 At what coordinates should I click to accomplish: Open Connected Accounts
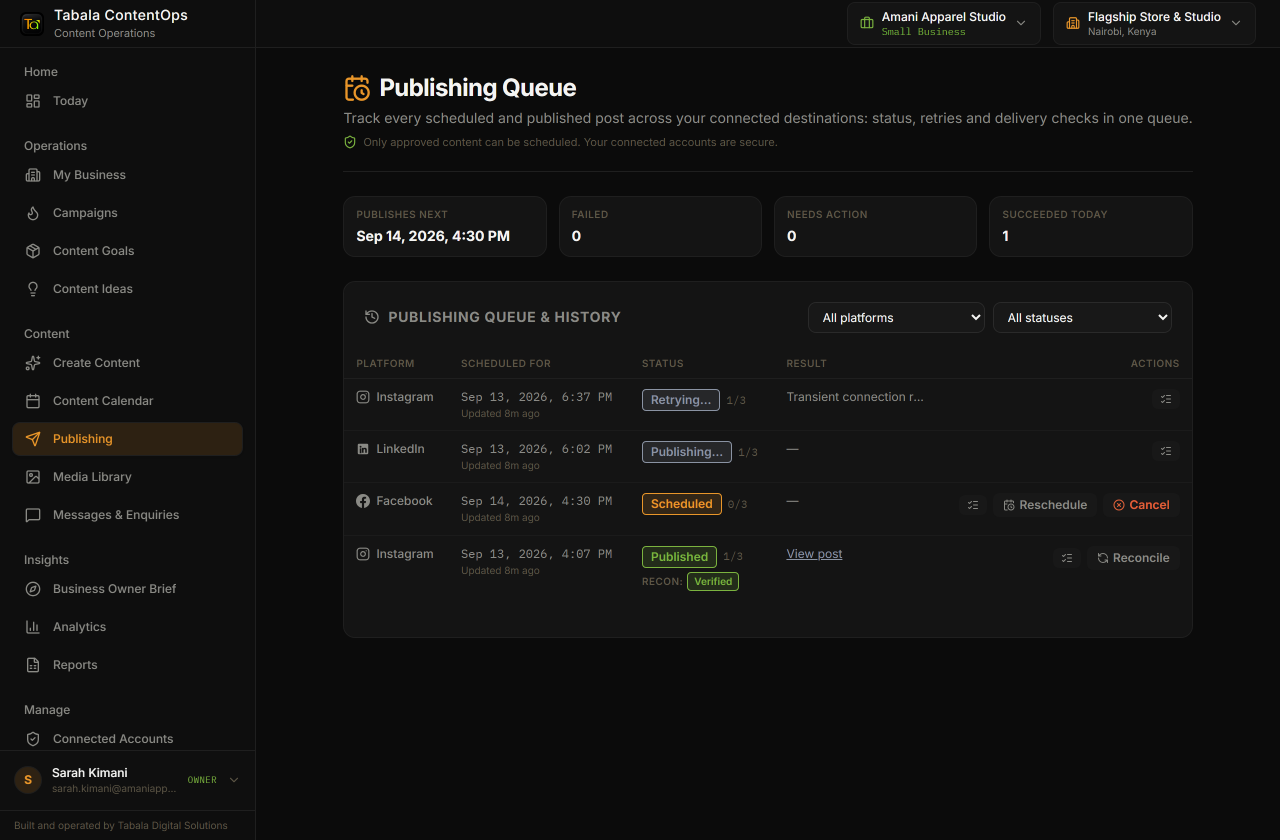127,739
